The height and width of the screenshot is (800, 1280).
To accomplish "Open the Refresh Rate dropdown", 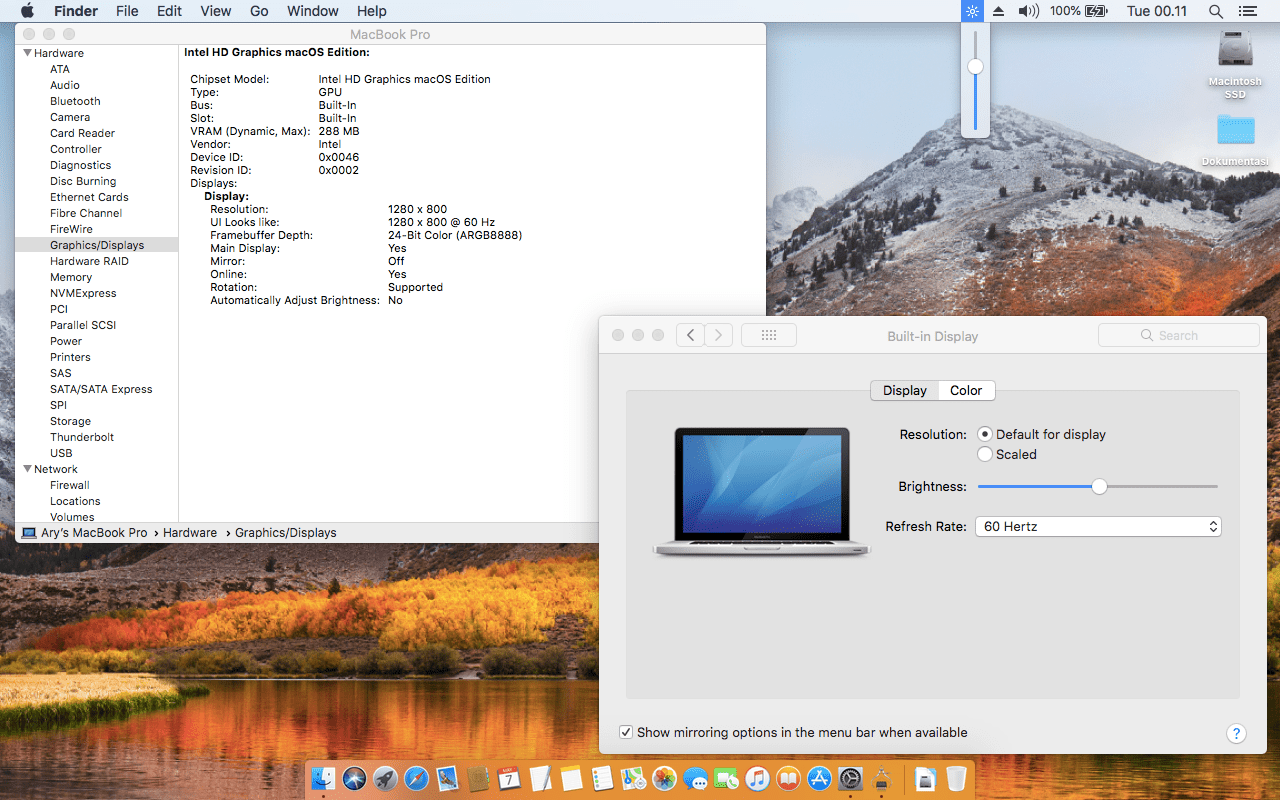I will click(1098, 526).
